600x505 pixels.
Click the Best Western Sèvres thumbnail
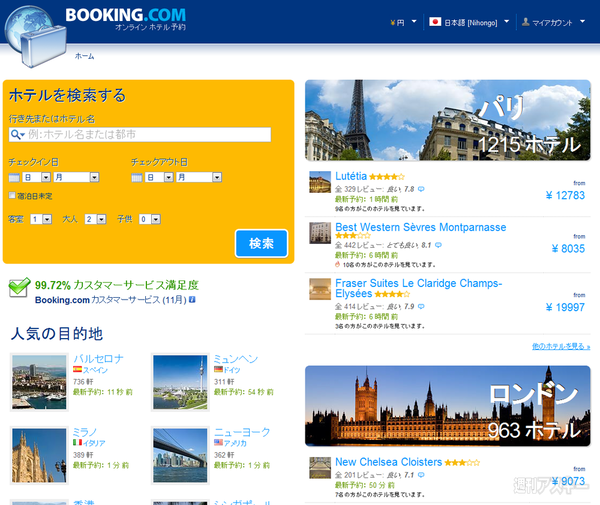(x=320, y=233)
